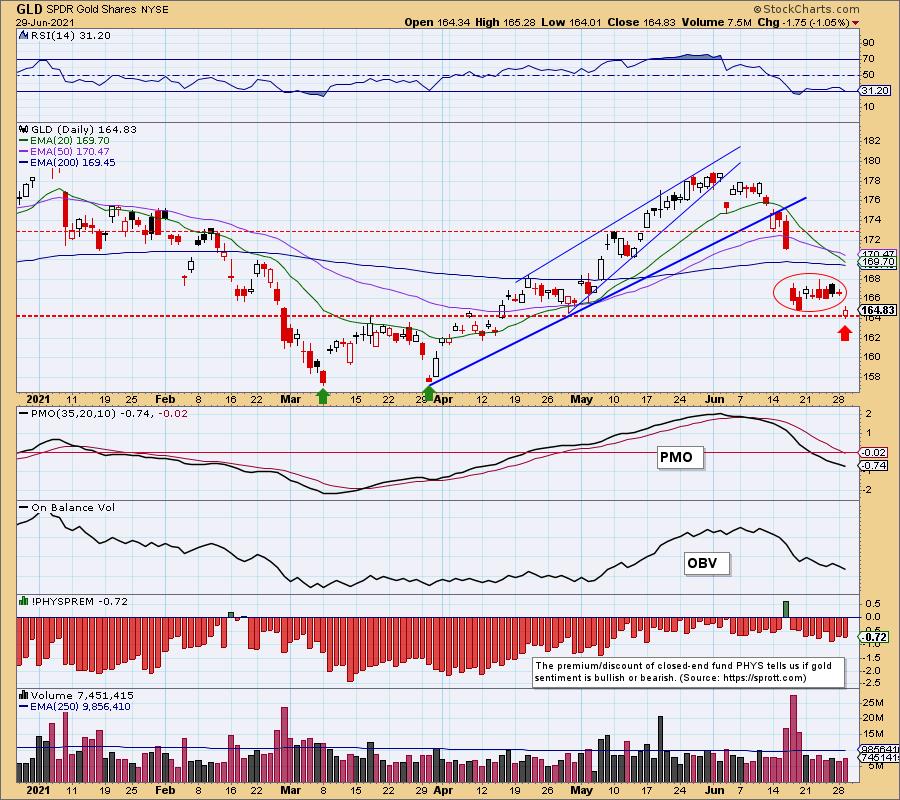Click the green PHYSPREM bar in mid-June
The width and height of the screenshot is (900, 800).
coord(786,609)
